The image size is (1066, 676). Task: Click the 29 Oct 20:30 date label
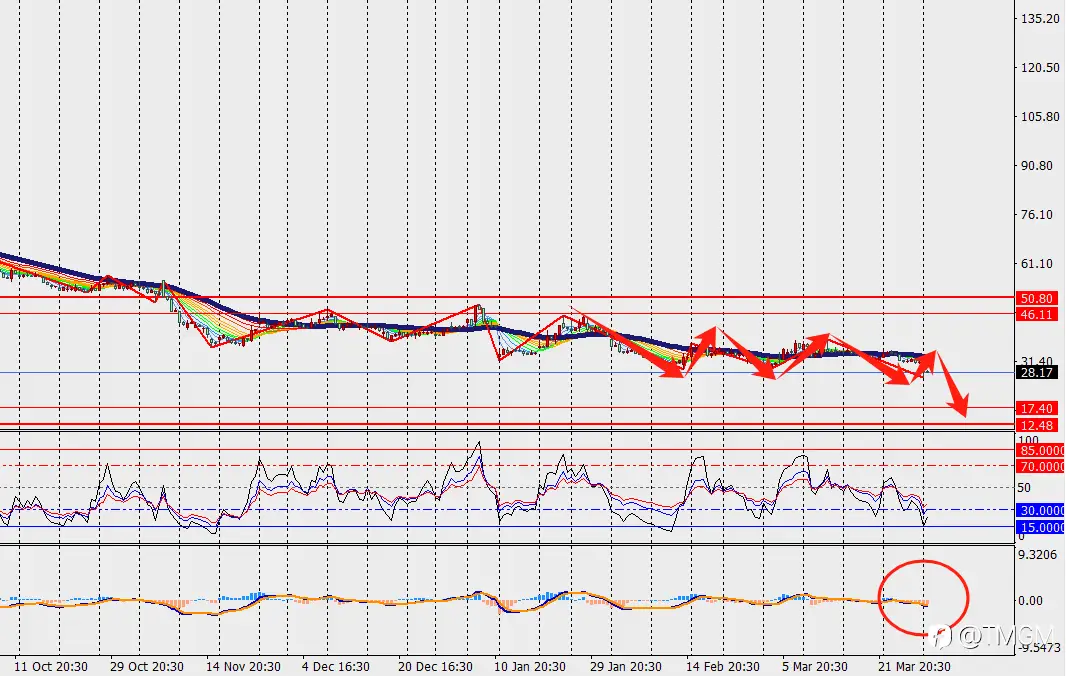[147, 666]
